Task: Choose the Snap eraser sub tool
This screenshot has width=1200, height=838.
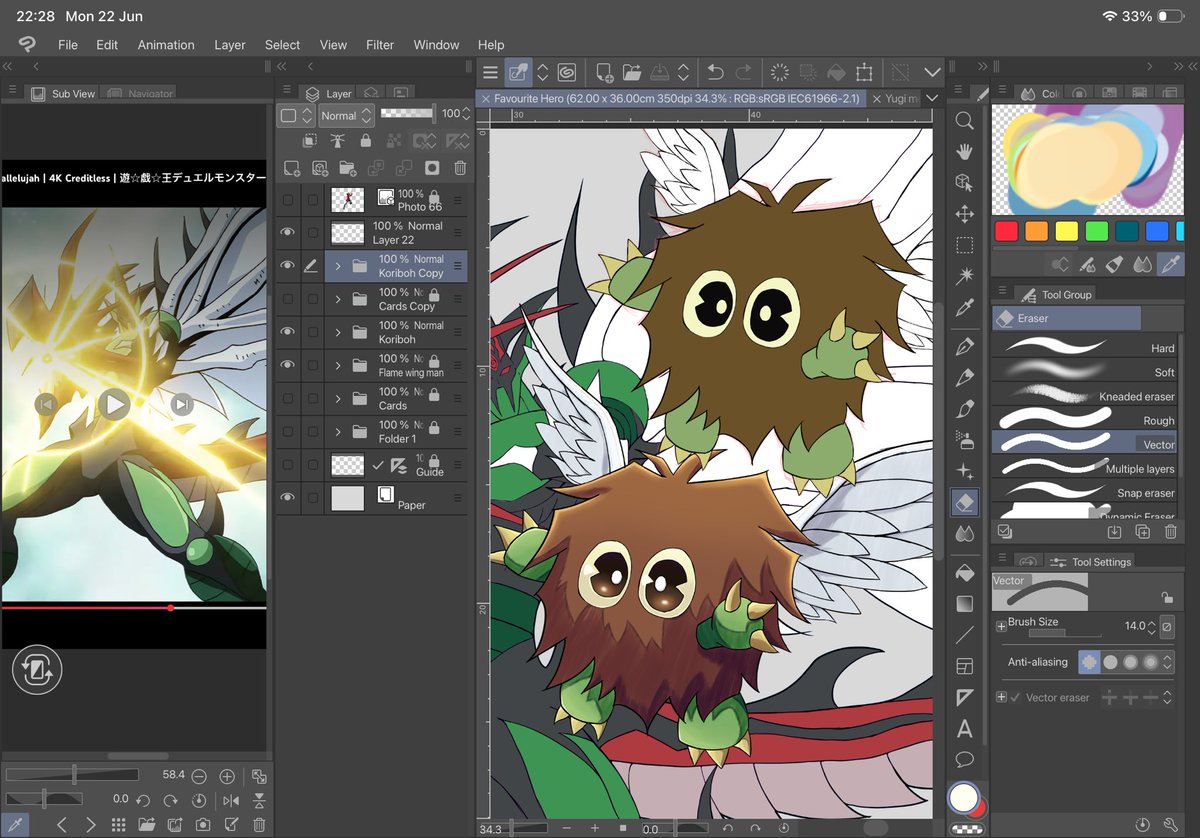Action: click(x=1085, y=492)
